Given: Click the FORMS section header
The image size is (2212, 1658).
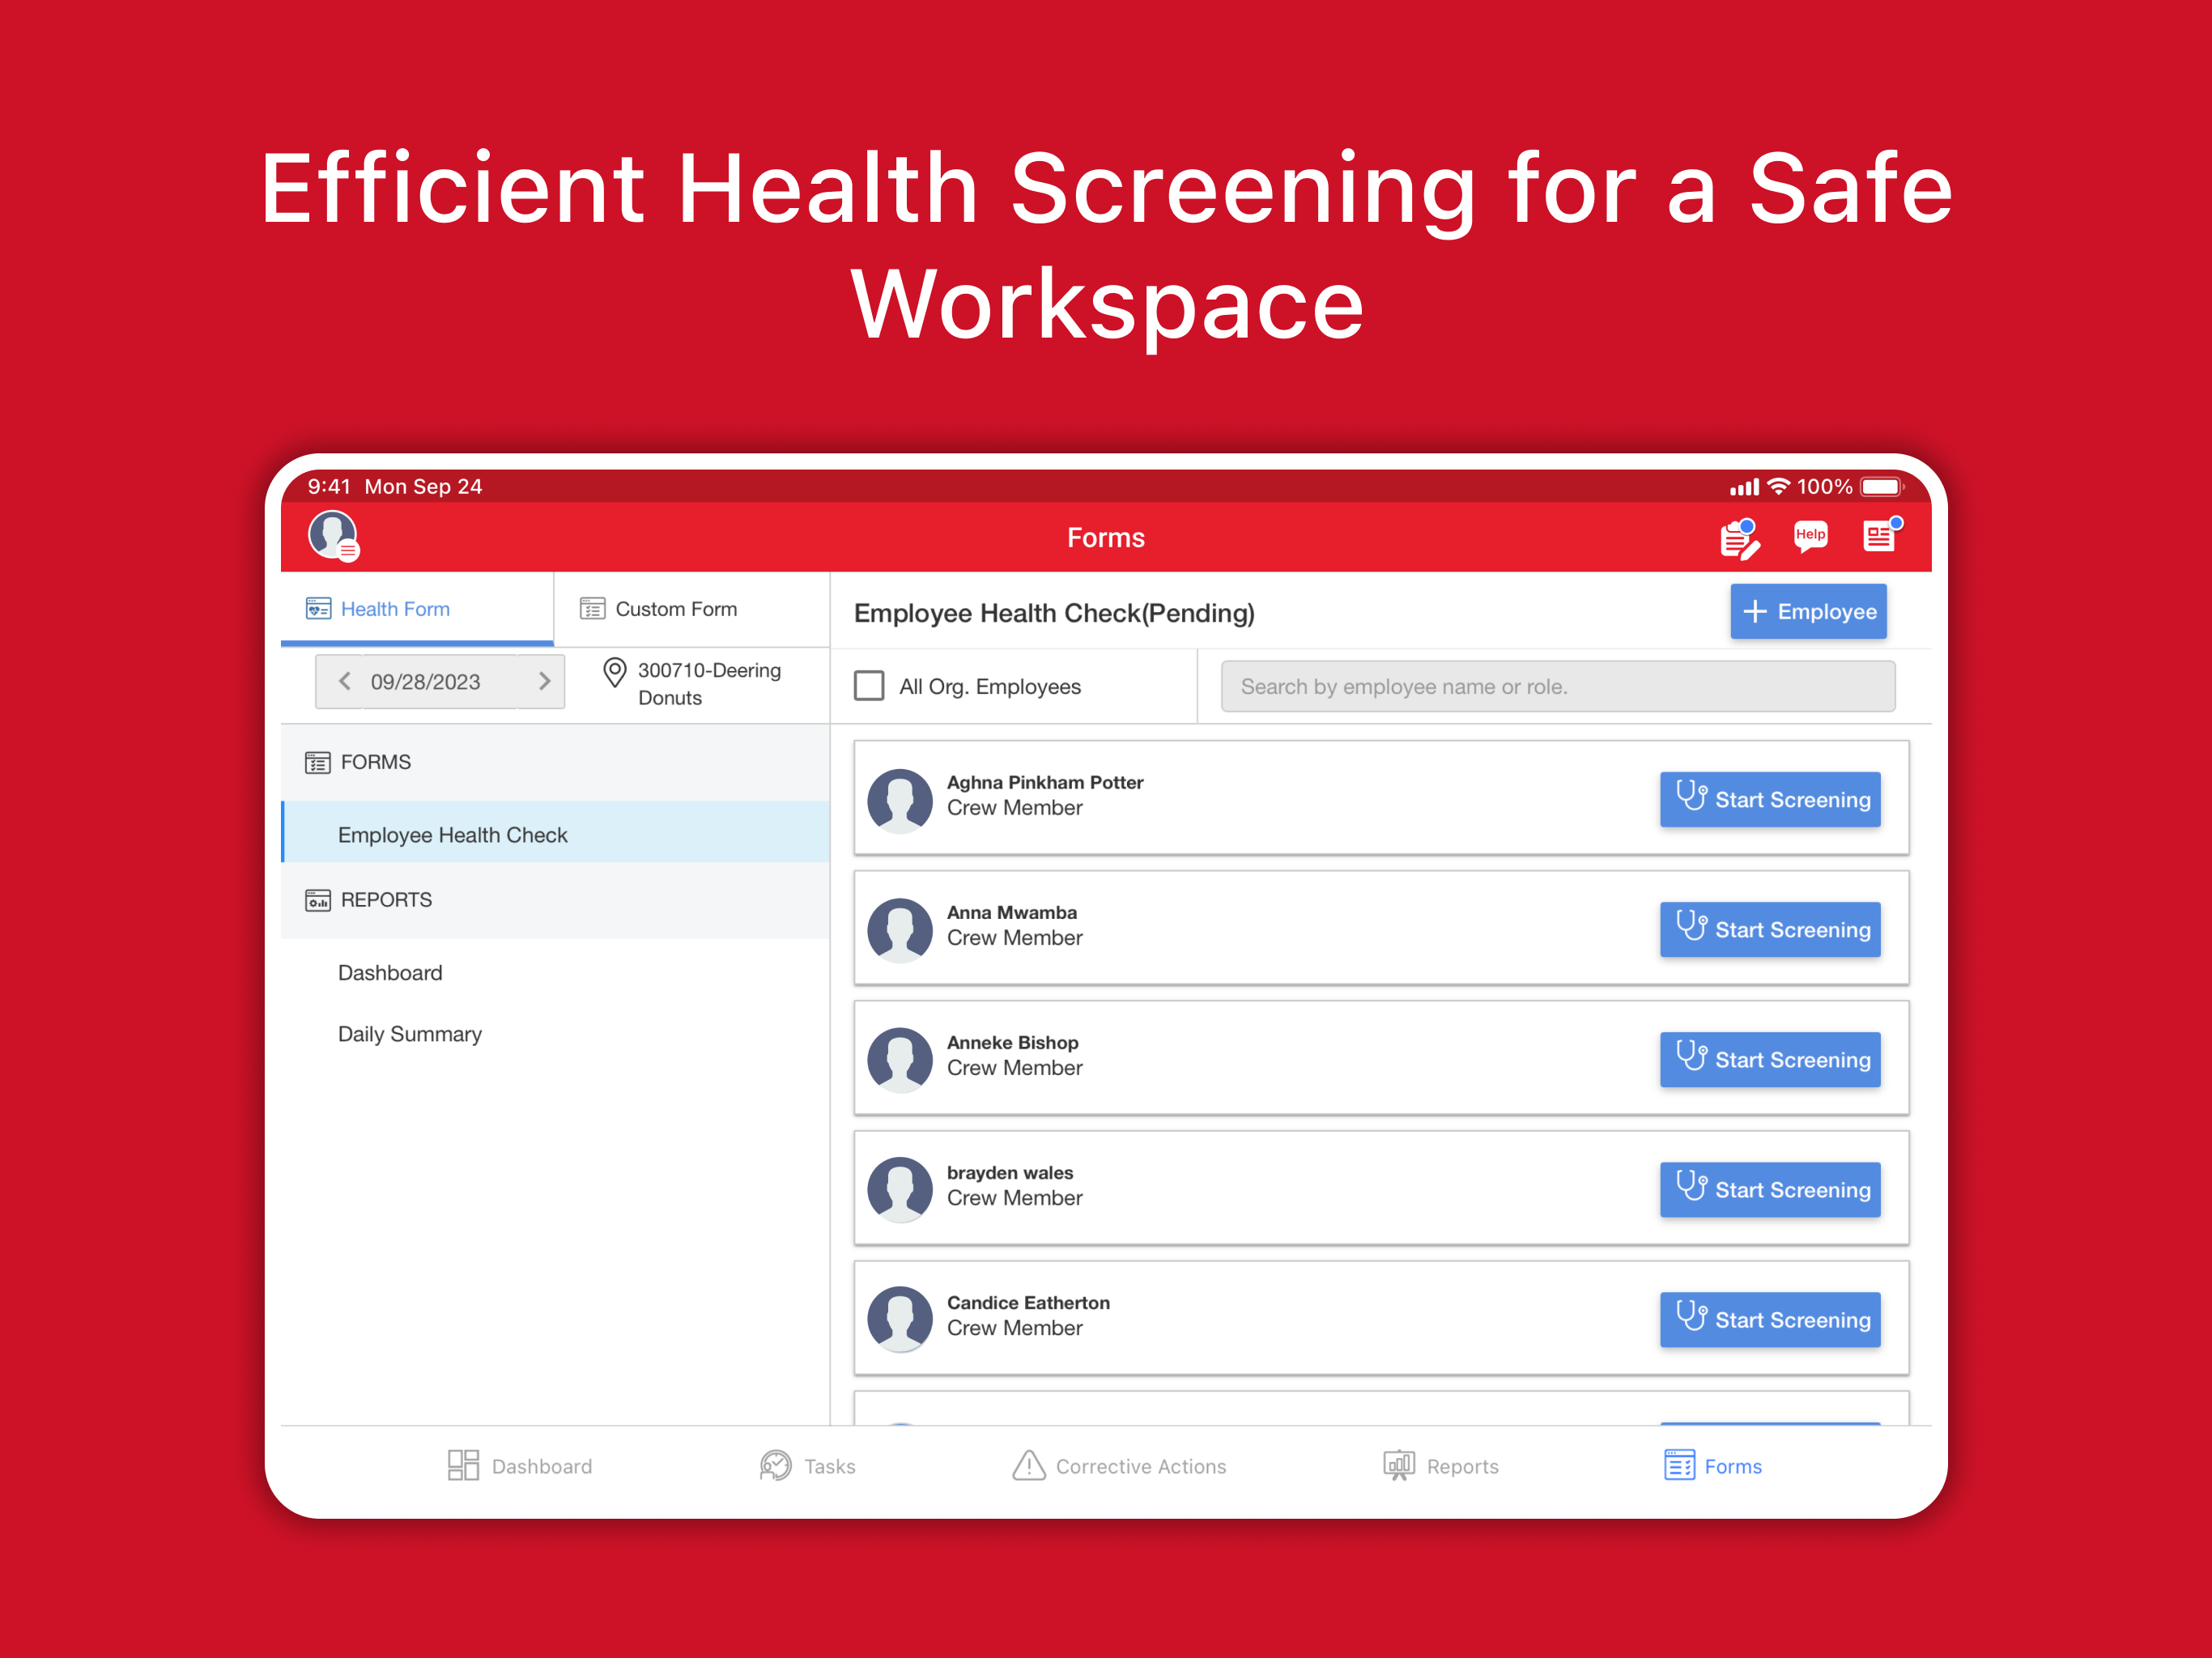Looking at the screenshot, I should [556, 763].
